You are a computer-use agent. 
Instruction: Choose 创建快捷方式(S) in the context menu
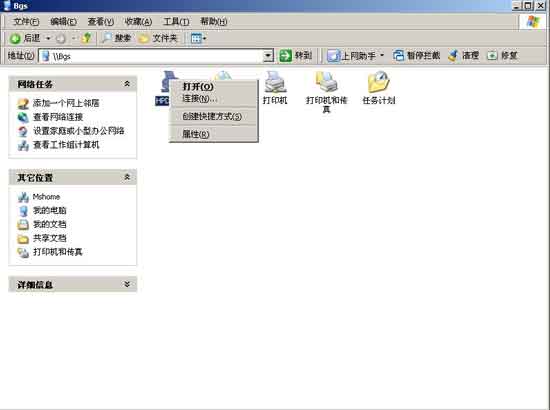point(213,116)
